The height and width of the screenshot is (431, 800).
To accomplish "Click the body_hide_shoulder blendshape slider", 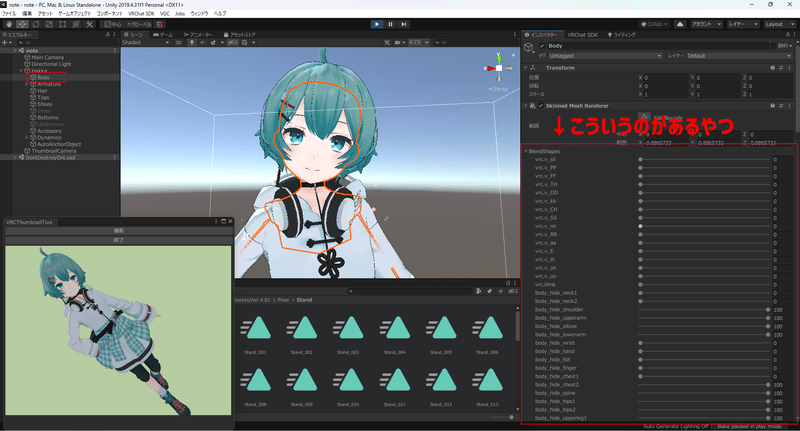I will (x=704, y=310).
